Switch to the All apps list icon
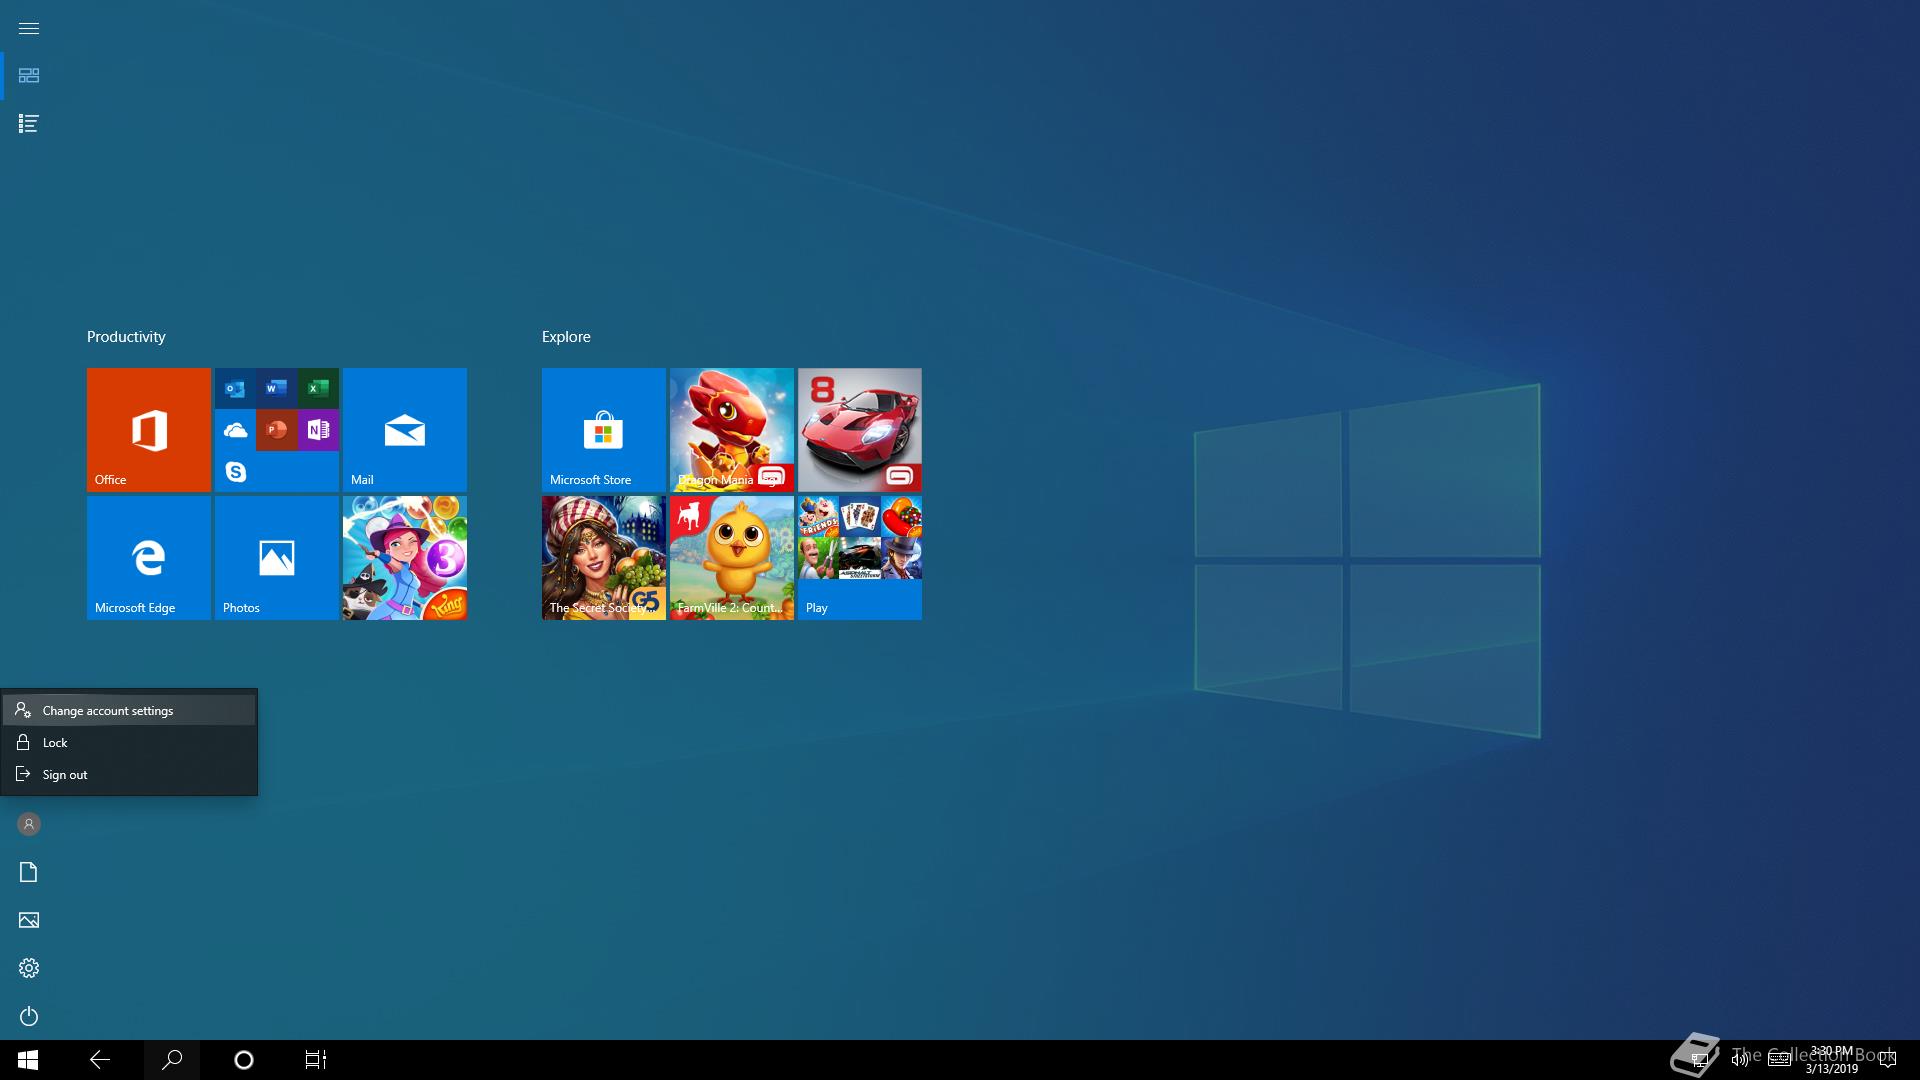 click(x=28, y=124)
